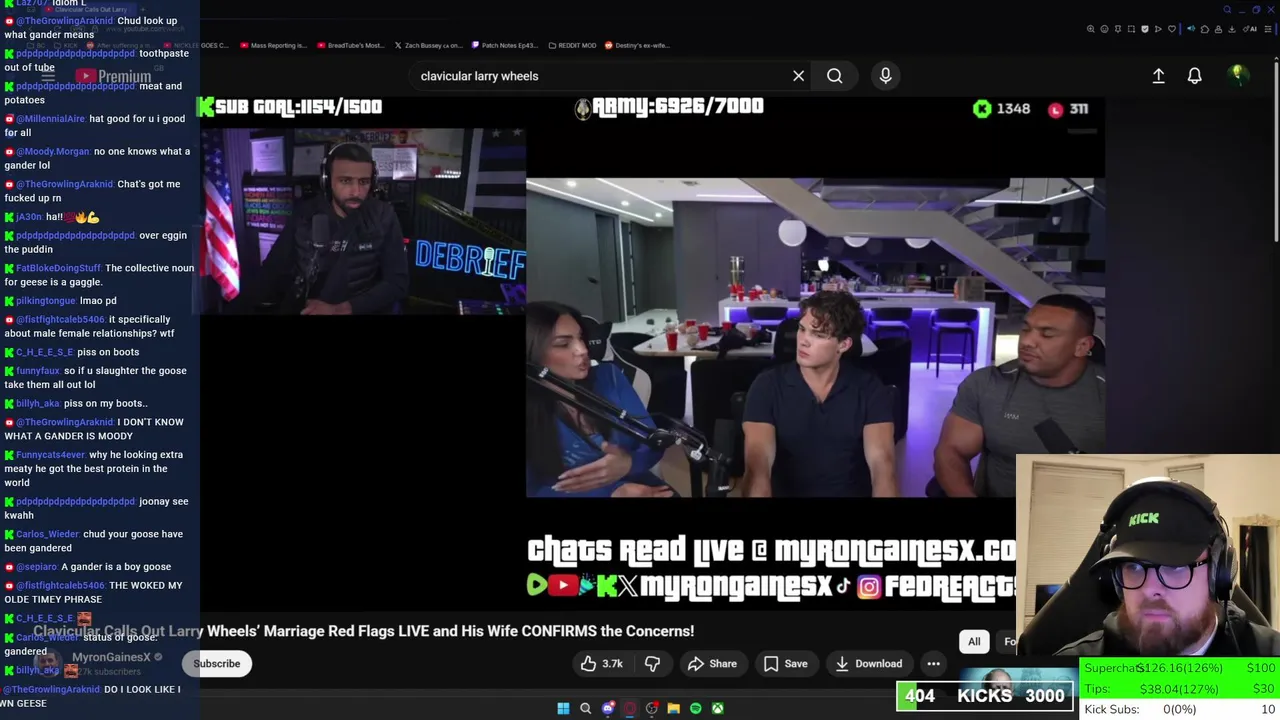Click the YouTube search magnifier button

(834, 76)
